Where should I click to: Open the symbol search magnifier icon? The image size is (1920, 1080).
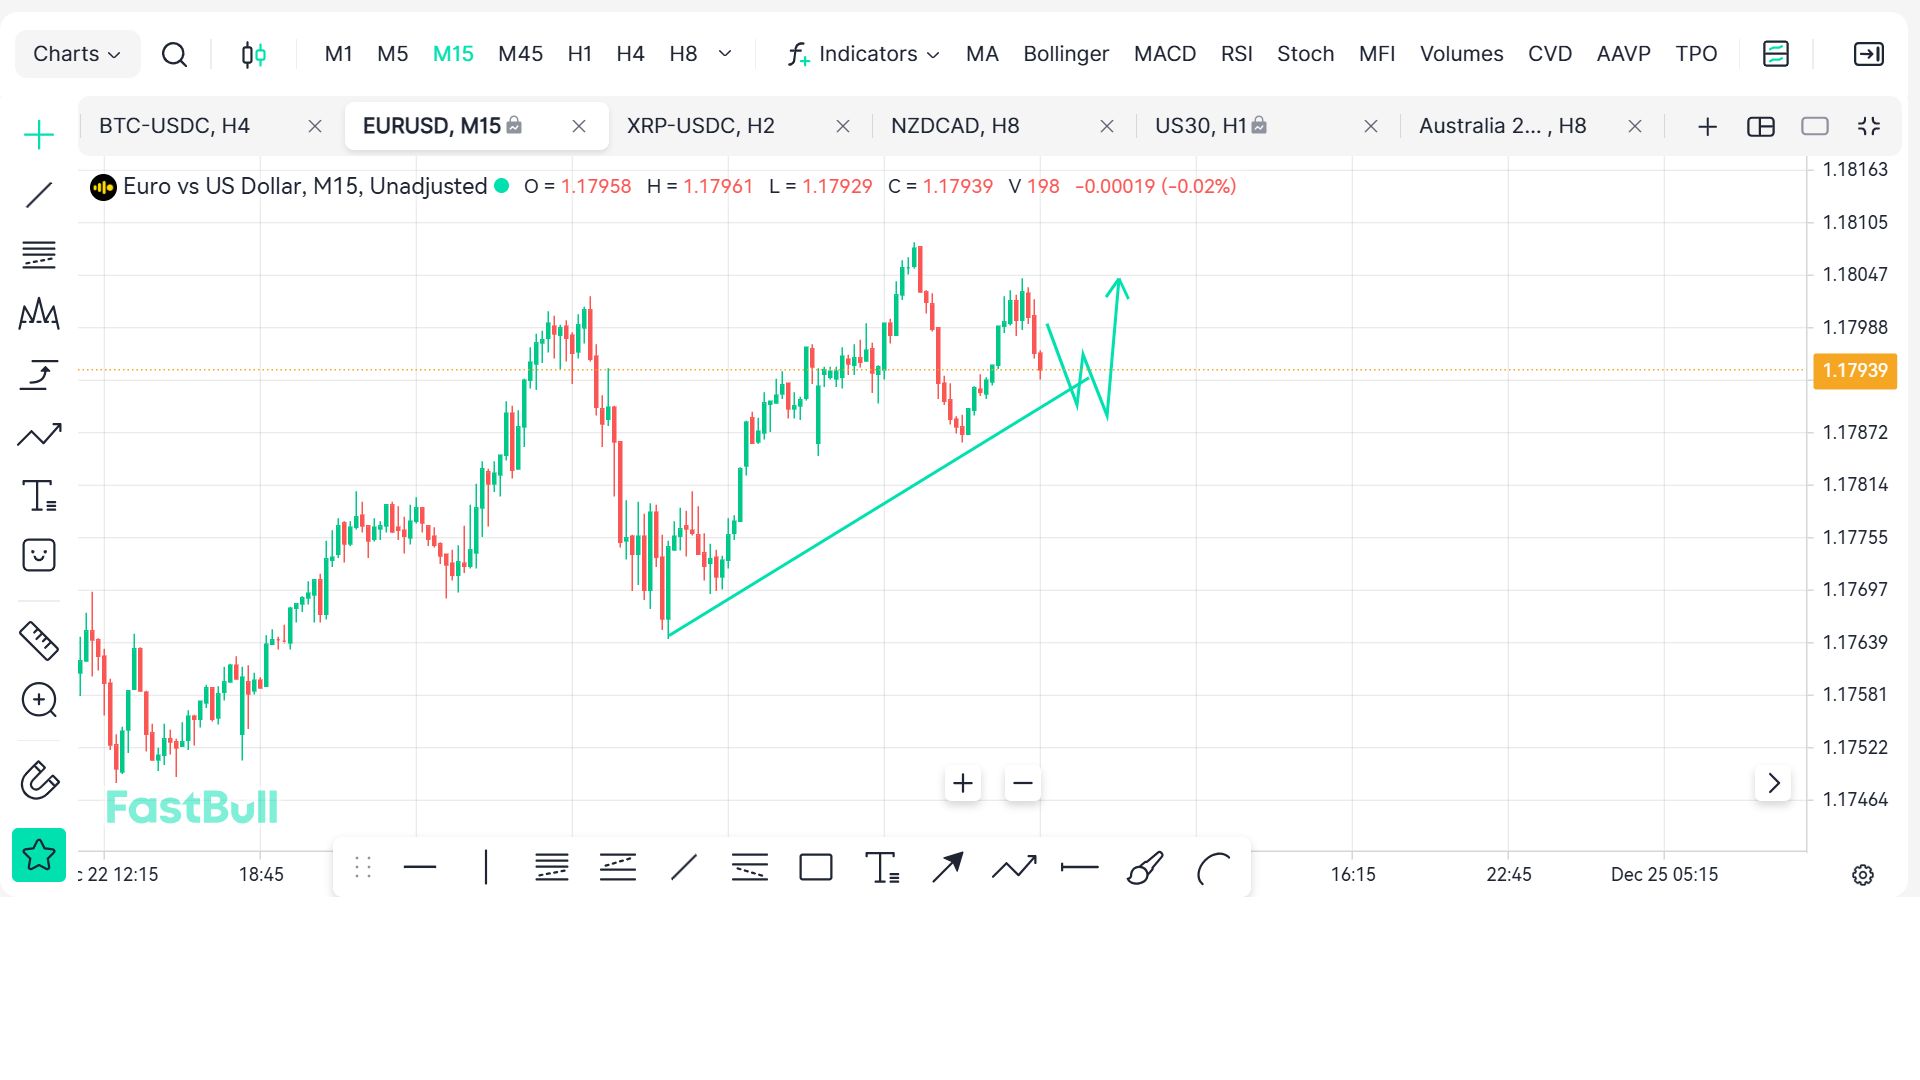(174, 54)
